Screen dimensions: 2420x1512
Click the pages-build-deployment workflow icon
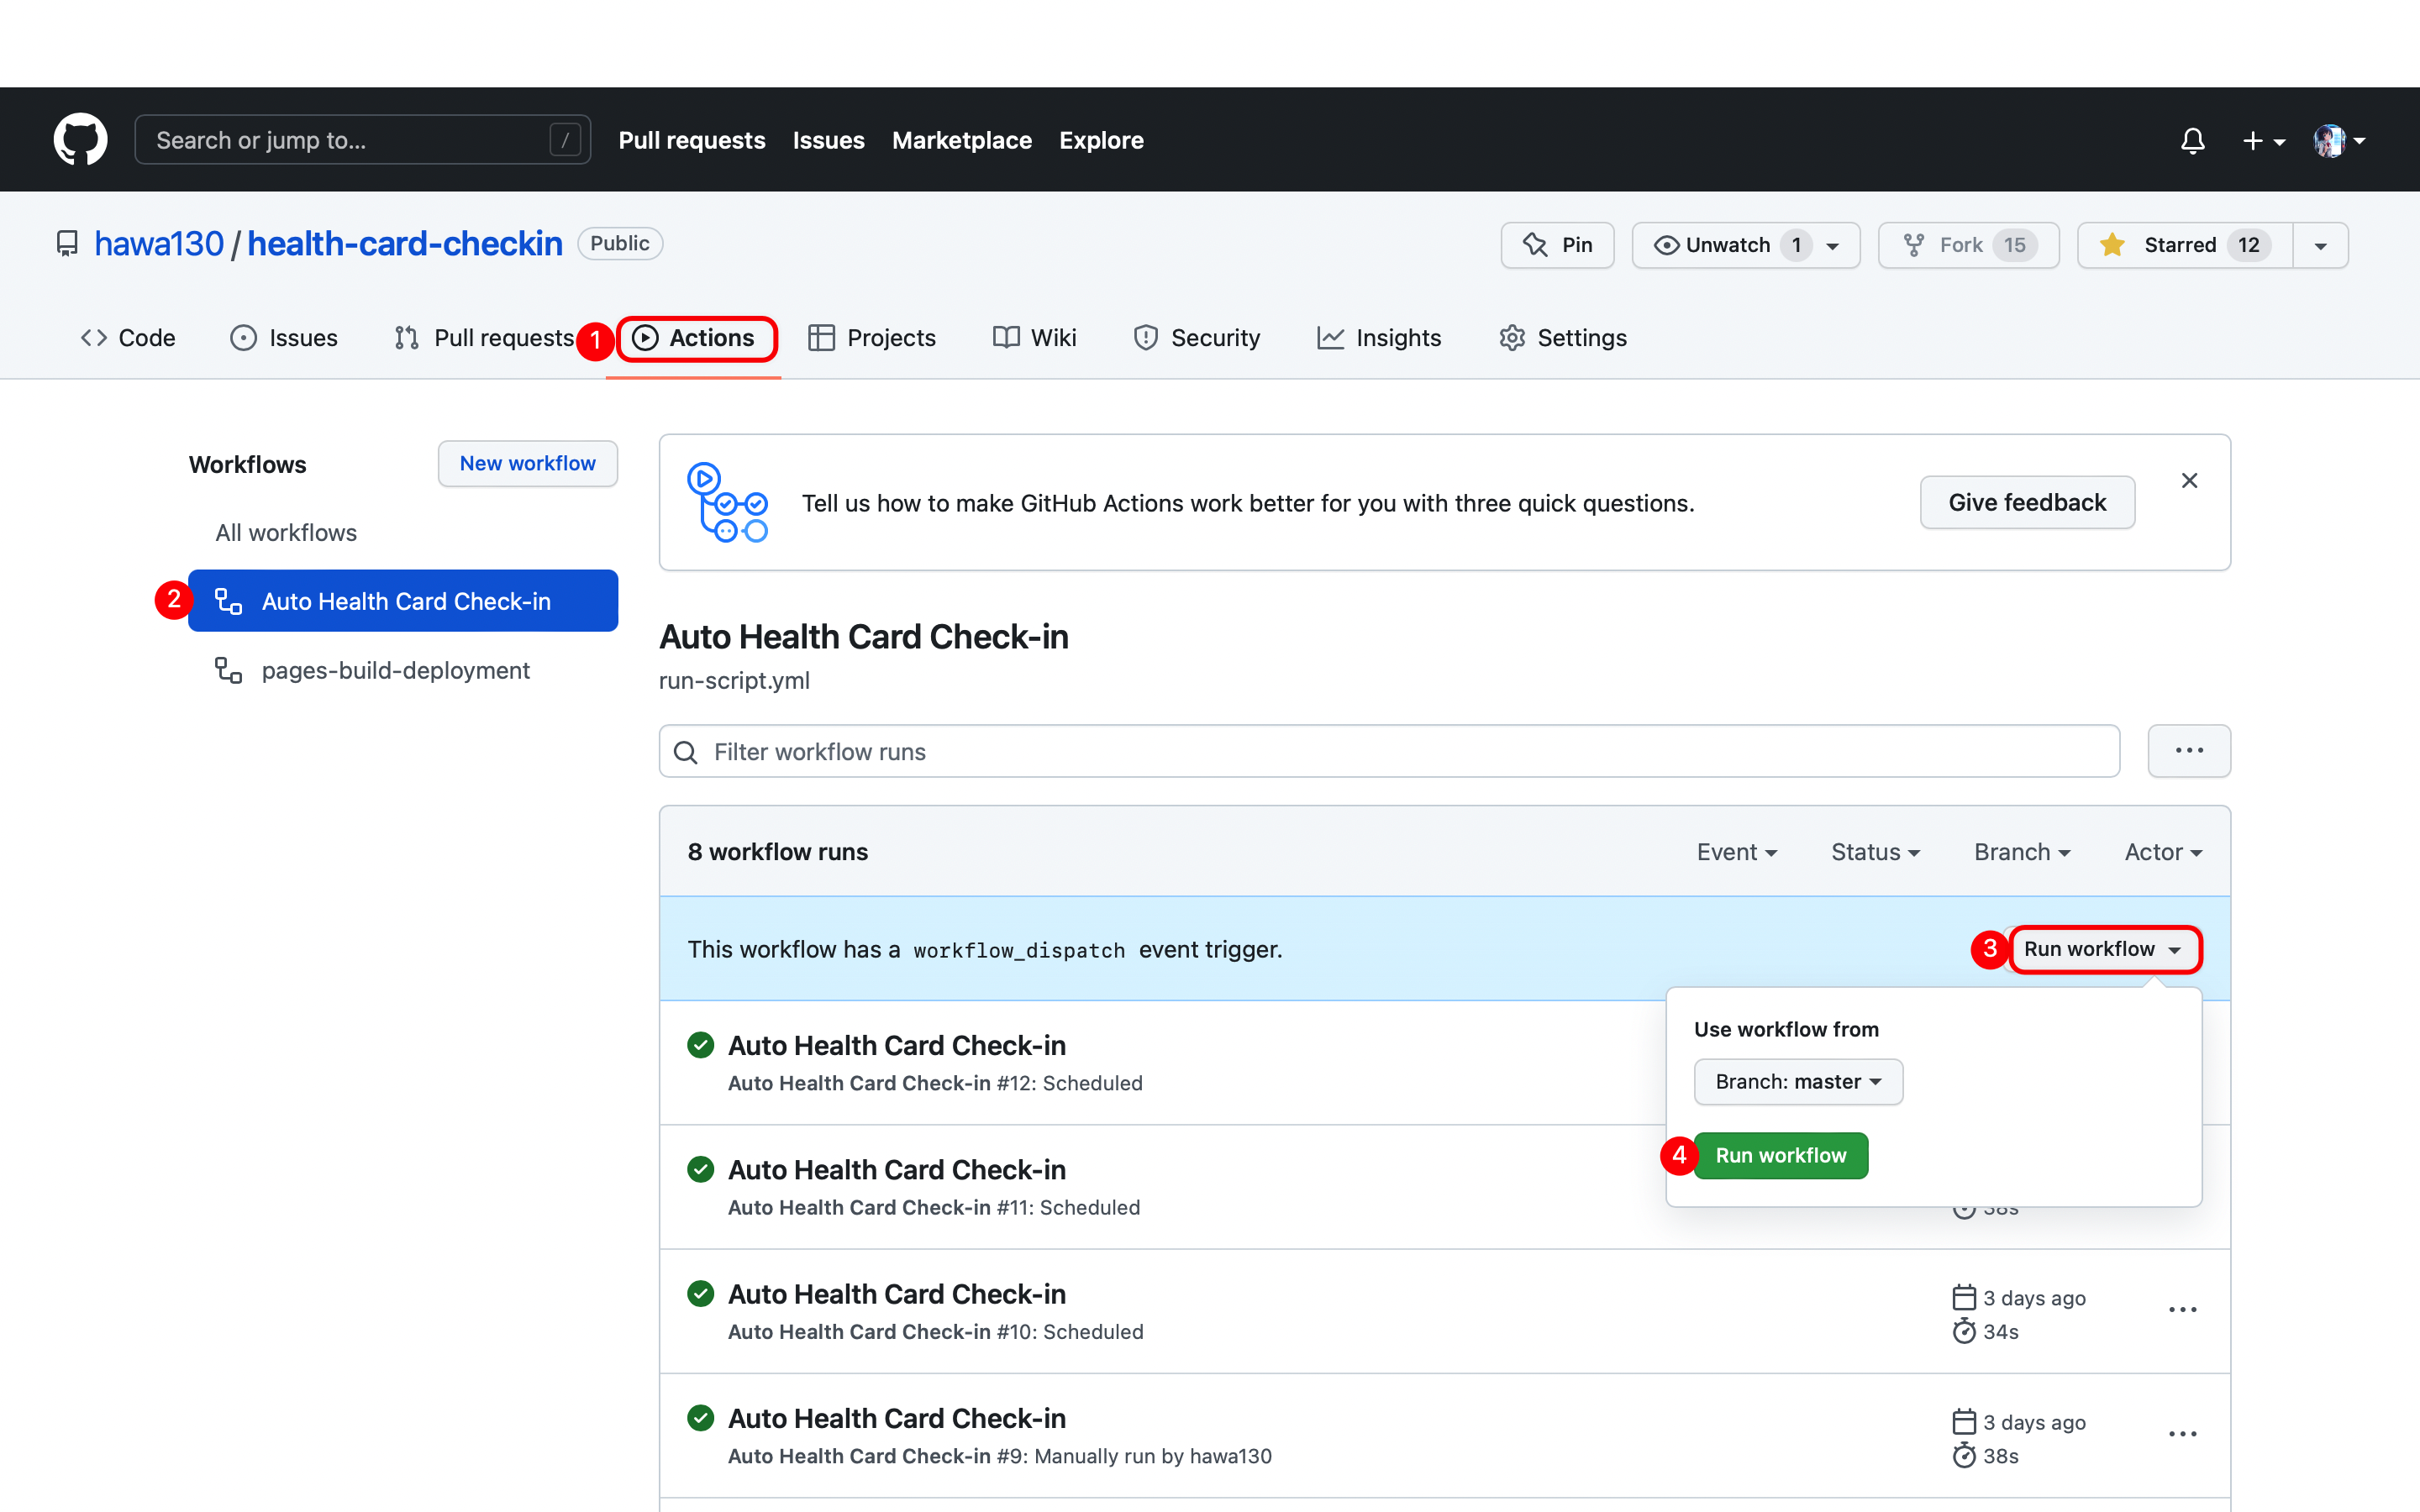coord(224,670)
